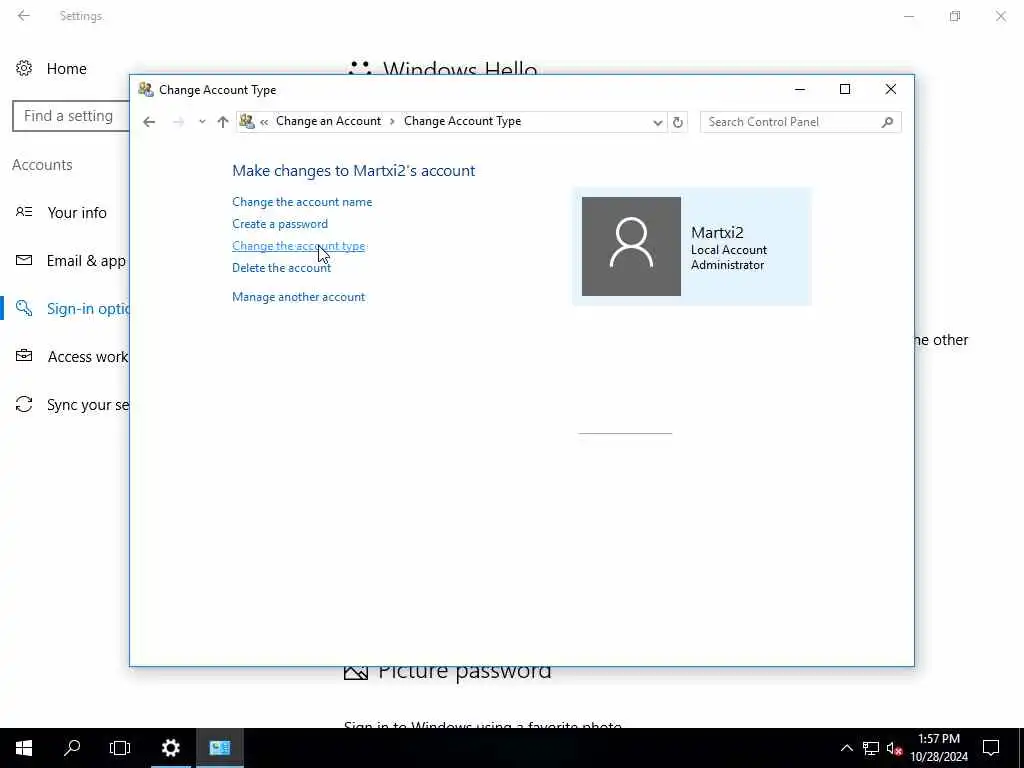Click Delete the account link
Screen dimensions: 1024x768
tap(281, 268)
